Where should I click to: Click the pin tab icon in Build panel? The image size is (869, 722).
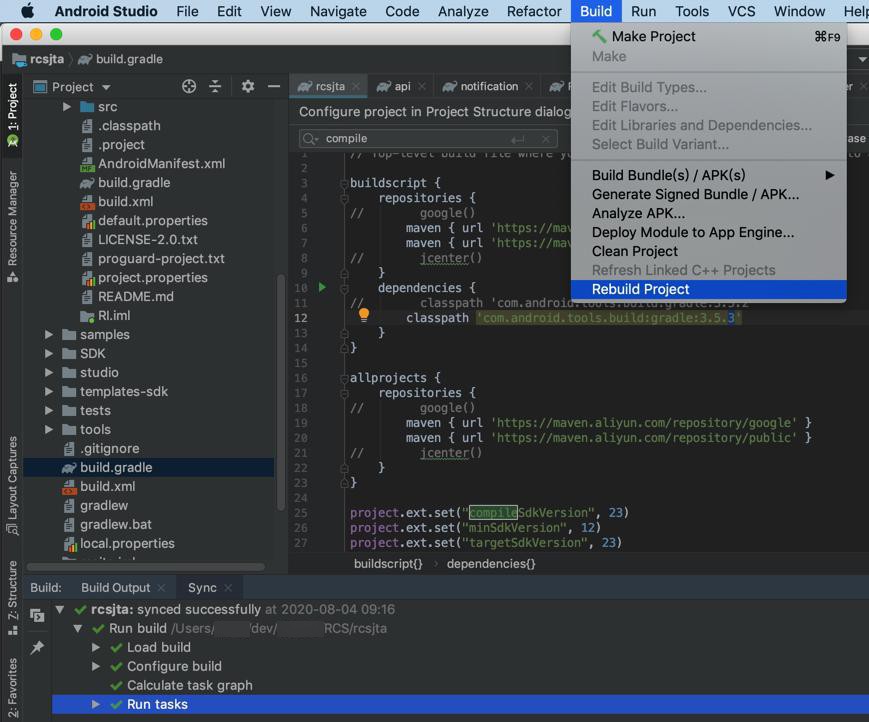[x=37, y=647]
